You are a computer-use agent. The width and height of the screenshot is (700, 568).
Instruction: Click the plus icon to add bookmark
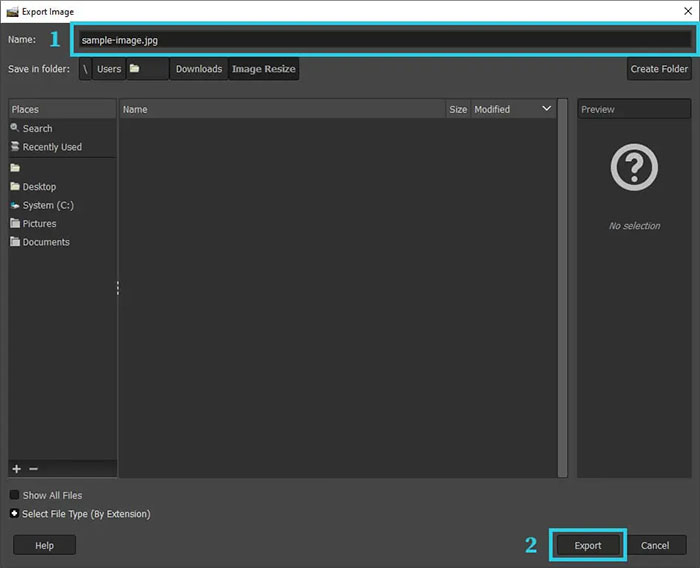[x=16, y=469]
